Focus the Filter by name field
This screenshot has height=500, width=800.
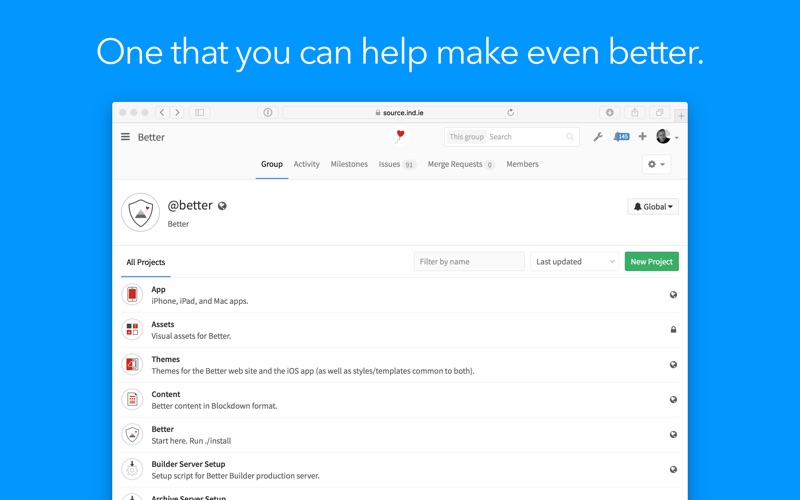469,262
